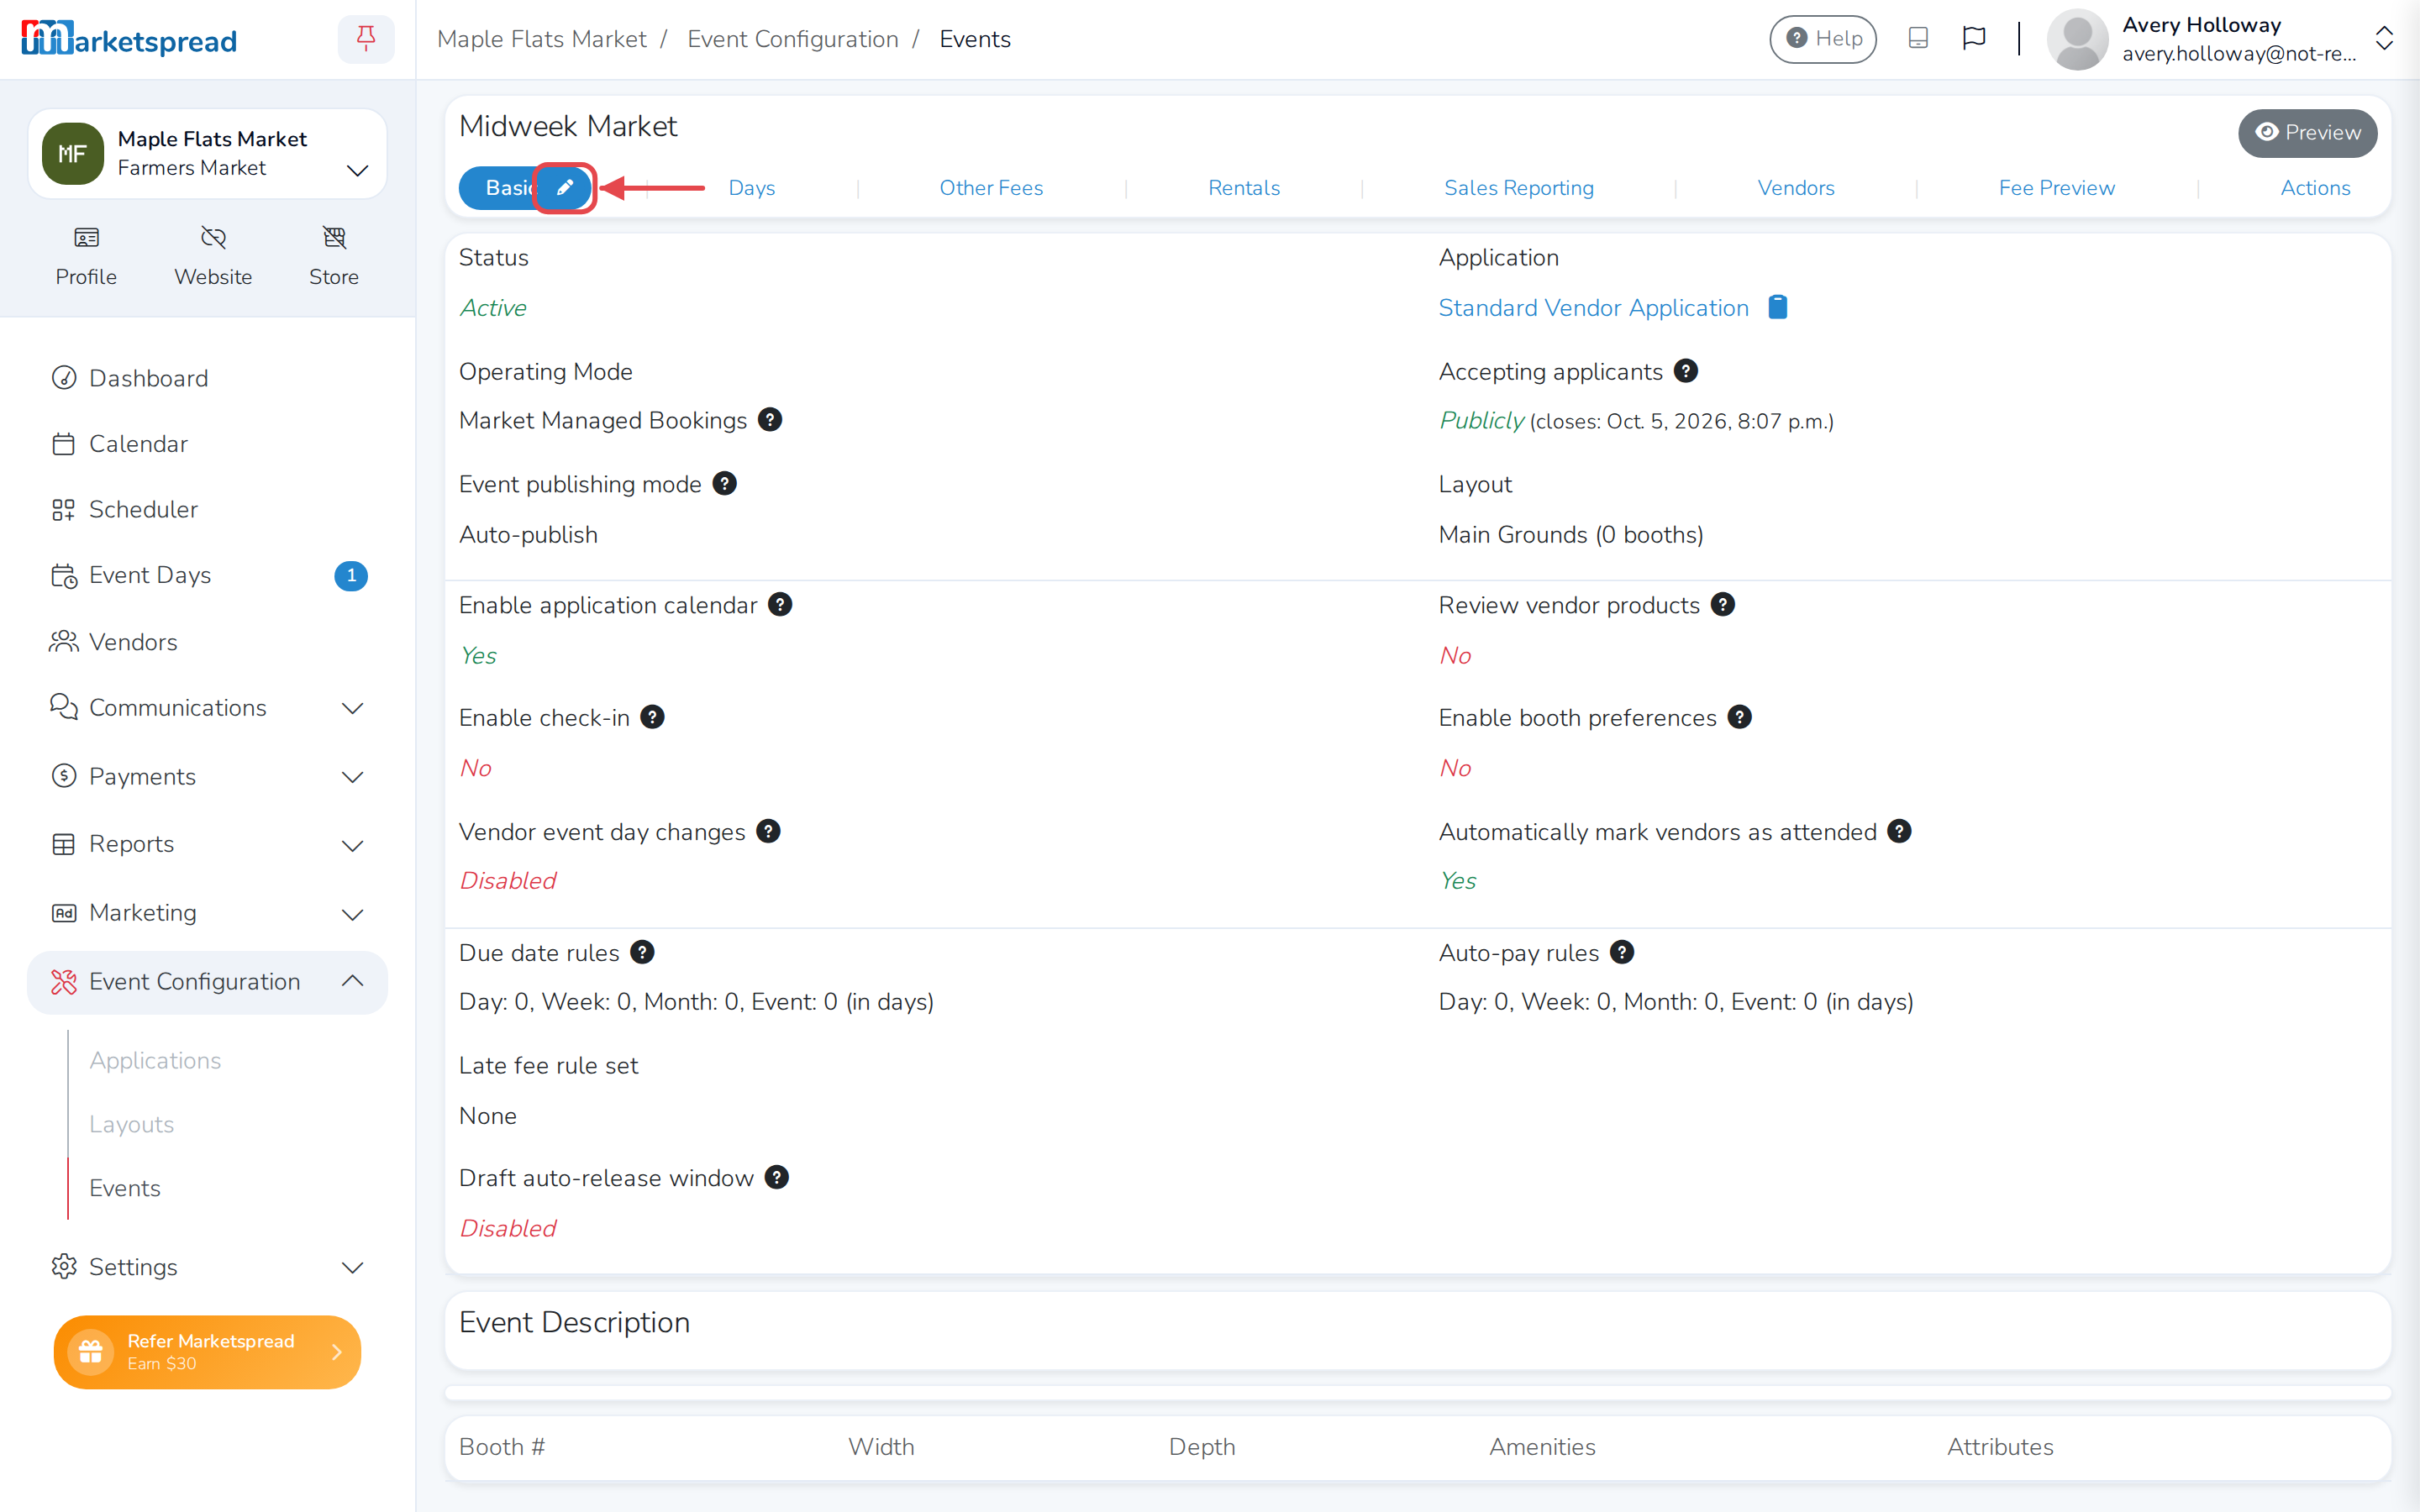Click the book documentation icon in header
This screenshot has width=2420, height=1512.
(x=1918, y=39)
